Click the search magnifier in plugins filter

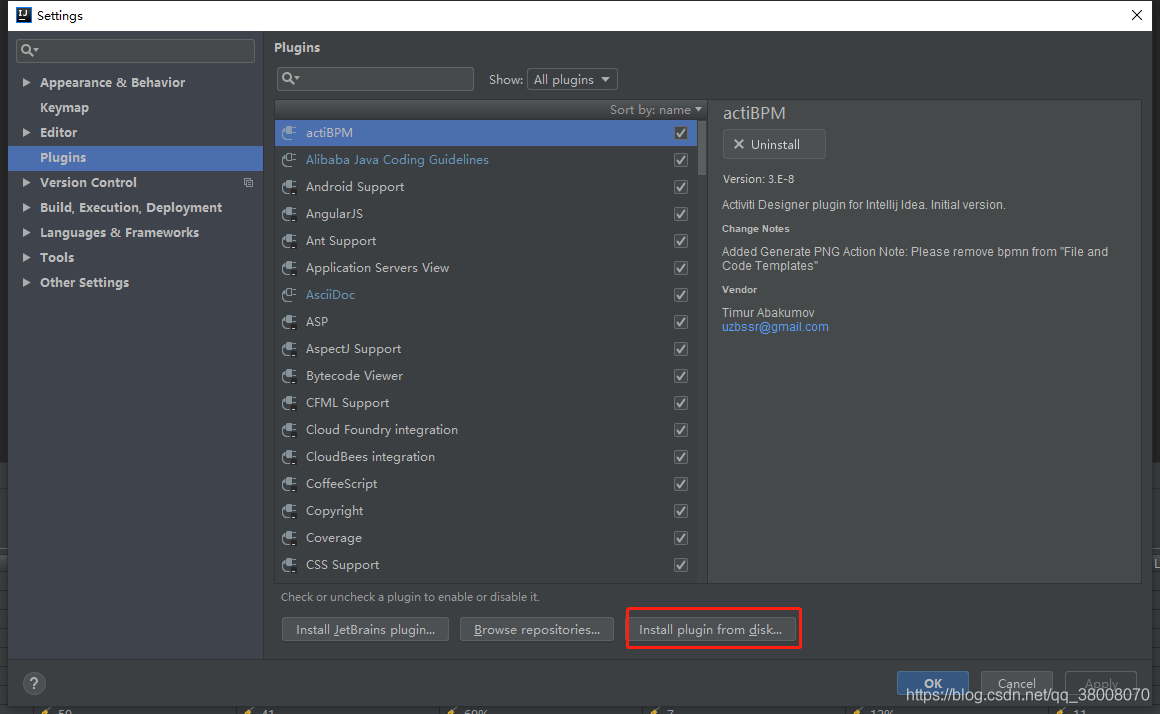(290, 79)
